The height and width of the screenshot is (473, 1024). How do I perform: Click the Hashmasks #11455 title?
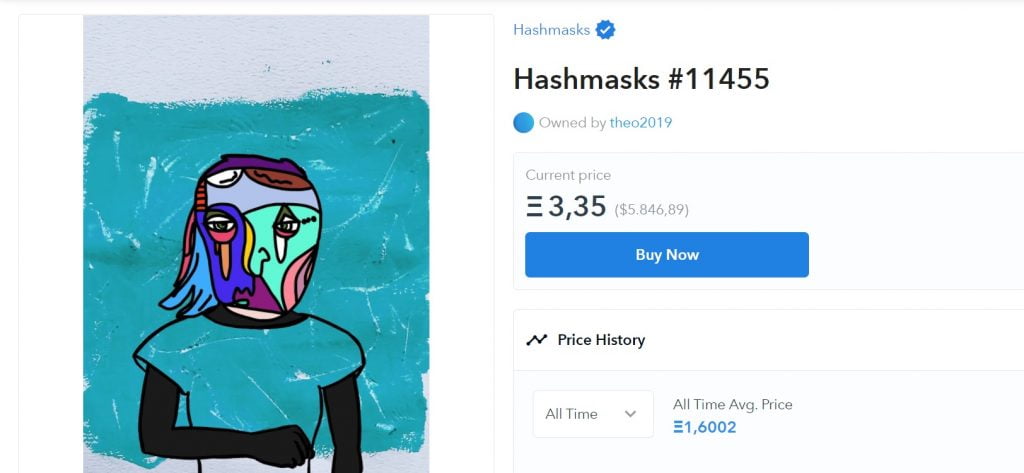click(x=641, y=79)
